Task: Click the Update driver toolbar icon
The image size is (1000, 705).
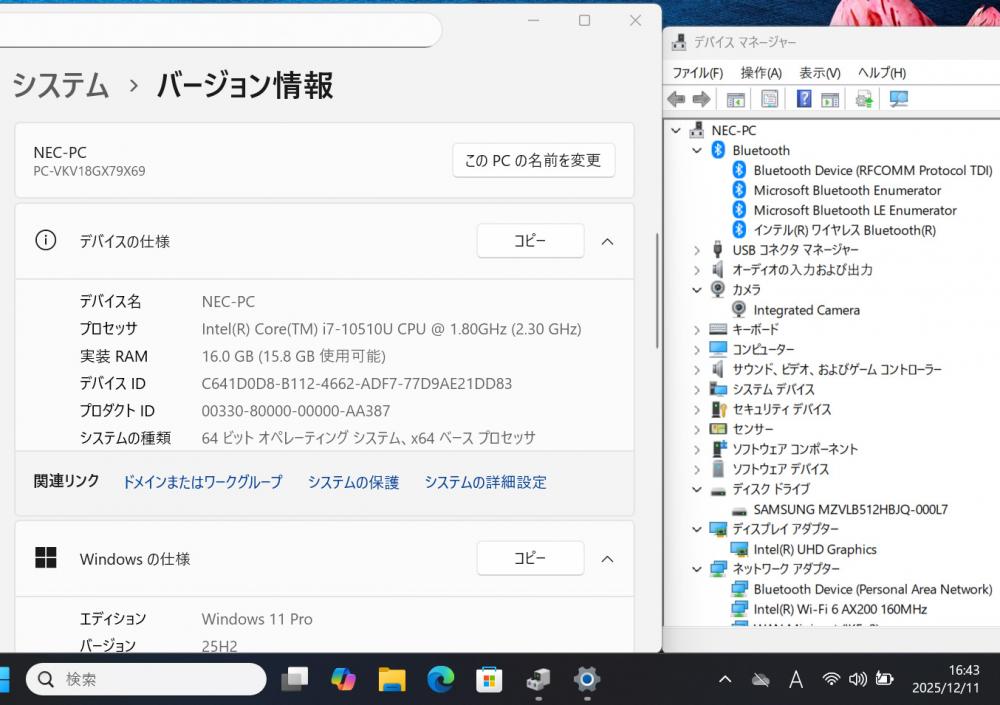Action: click(x=864, y=99)
